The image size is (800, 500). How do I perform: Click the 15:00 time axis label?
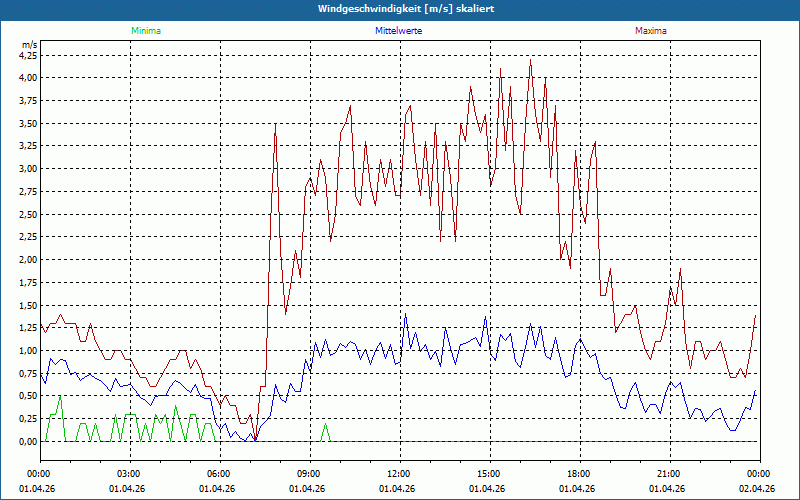(490, 474)
